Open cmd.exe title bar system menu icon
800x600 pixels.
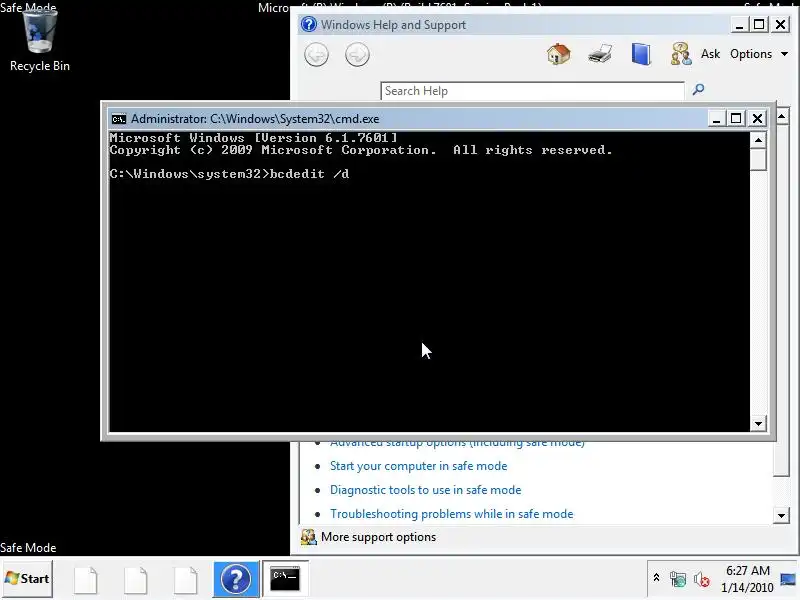(x=118, y=119)
